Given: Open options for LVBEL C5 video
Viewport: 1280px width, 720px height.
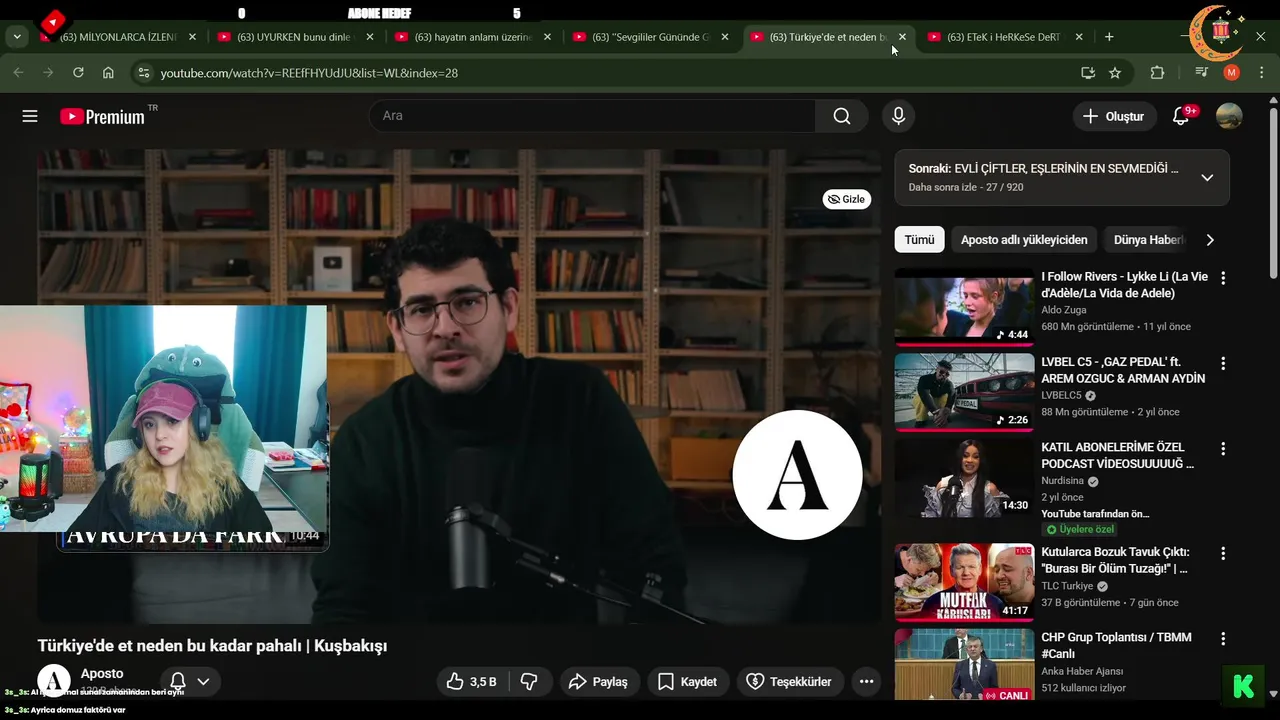Looking at the screenshot, I should coord(1222,363).
